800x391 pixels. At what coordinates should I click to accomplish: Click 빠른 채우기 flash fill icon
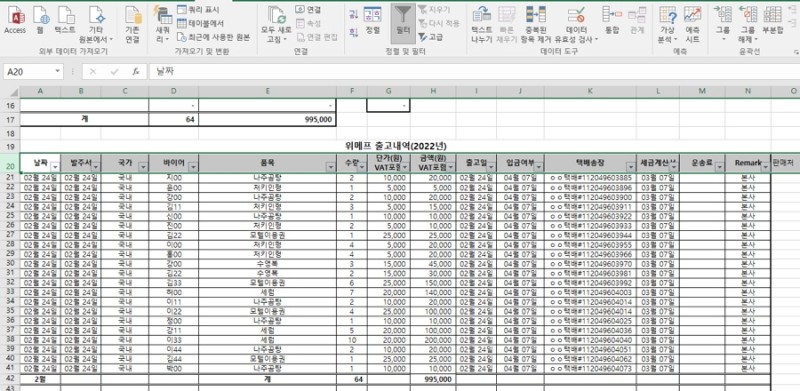(x=507, y=25)
